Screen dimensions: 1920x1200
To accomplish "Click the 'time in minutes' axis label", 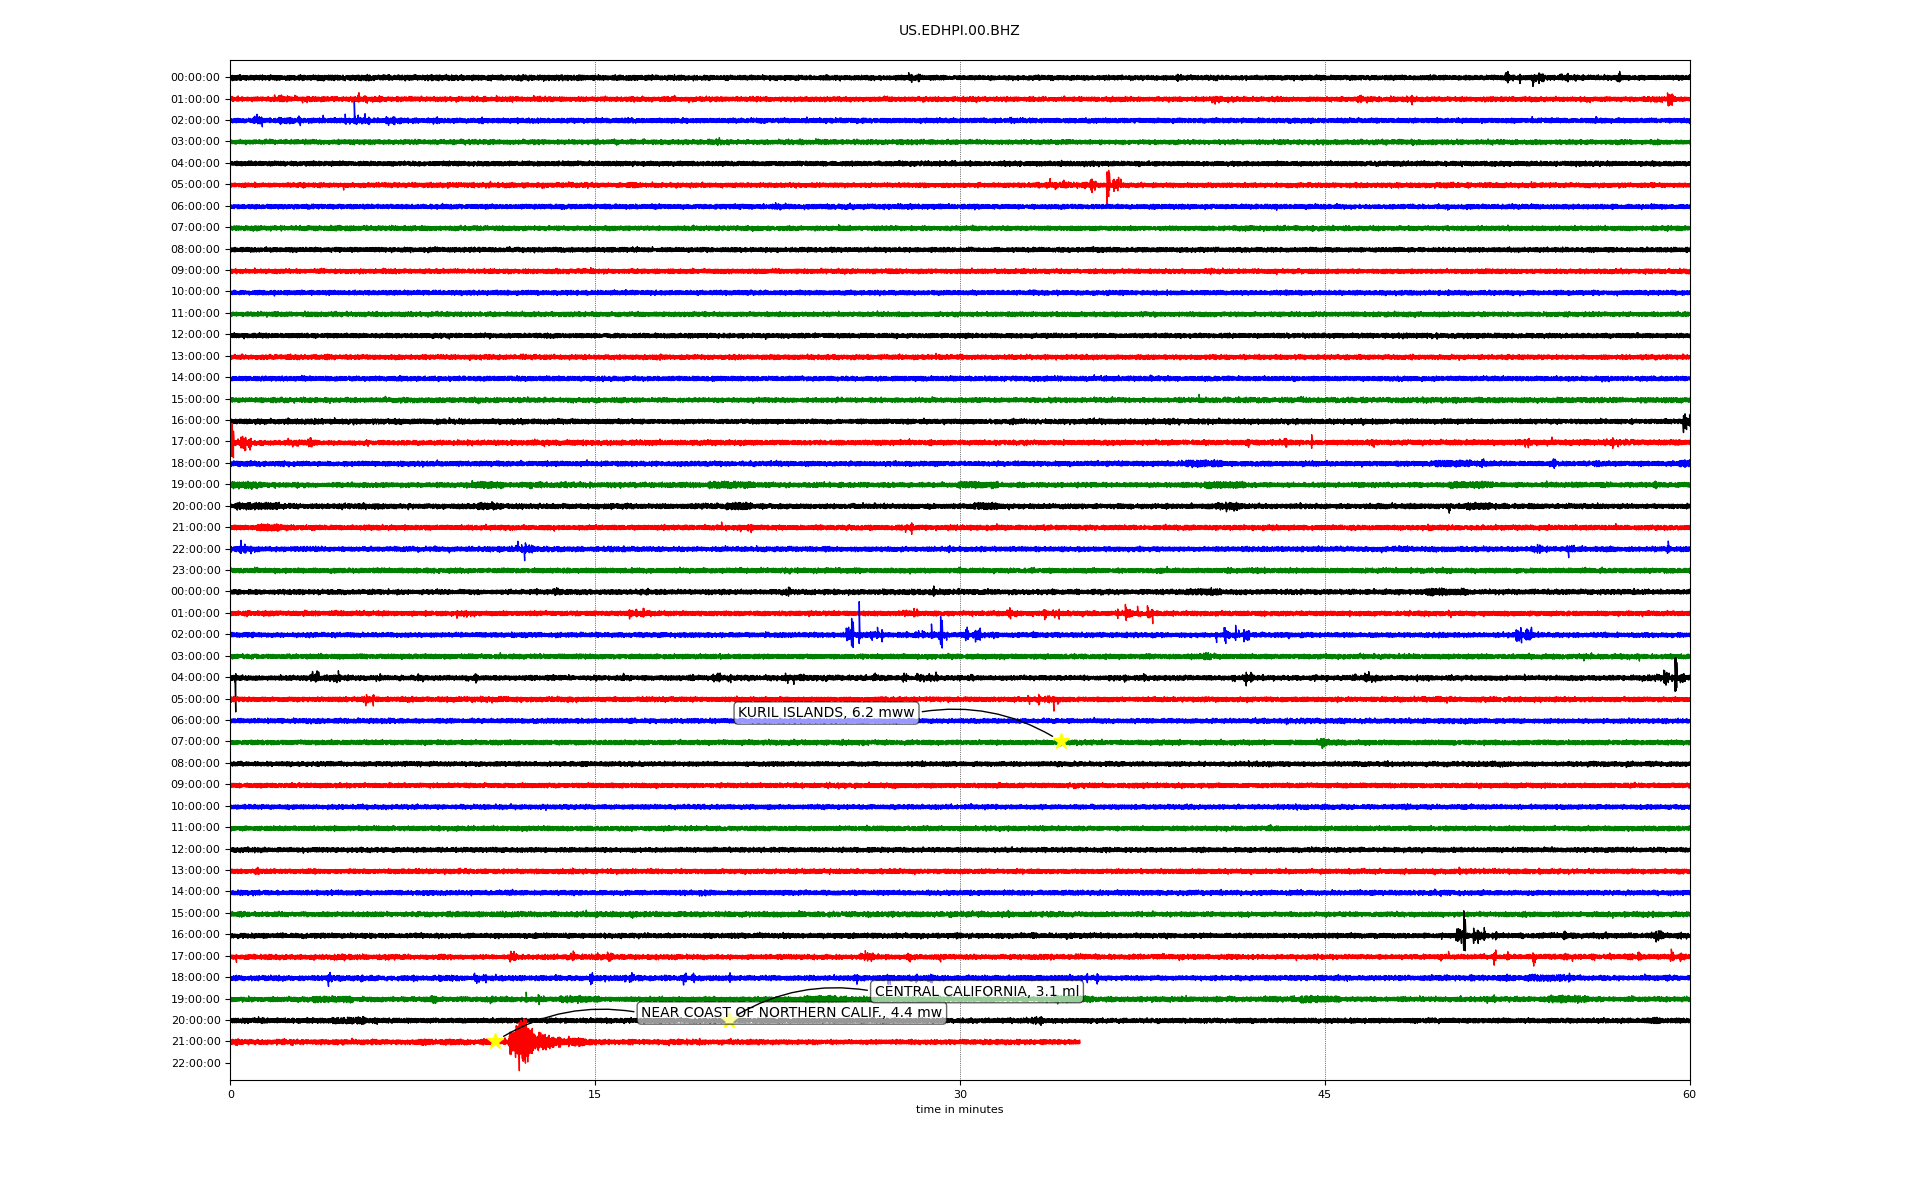I will click(959, 1110).
